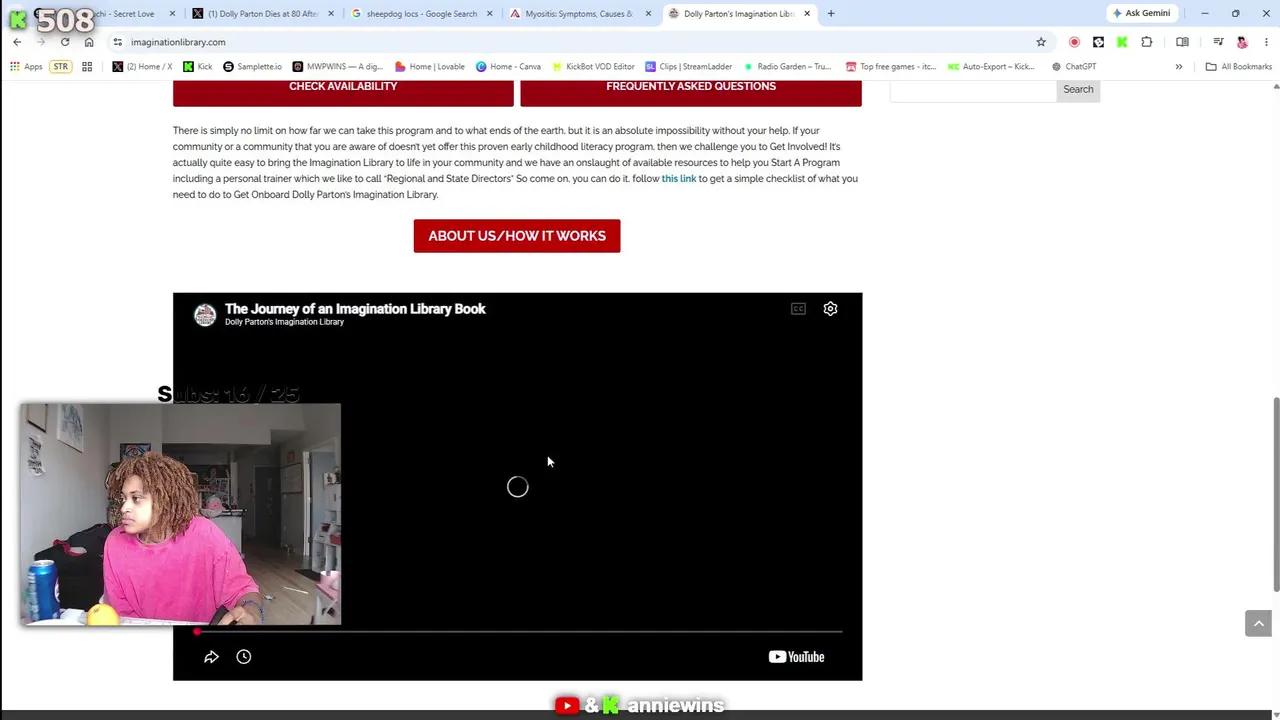Open the (2) Home / X bookmark
The width and height of the screenshot is (1280, 720).
click(142, 67)
